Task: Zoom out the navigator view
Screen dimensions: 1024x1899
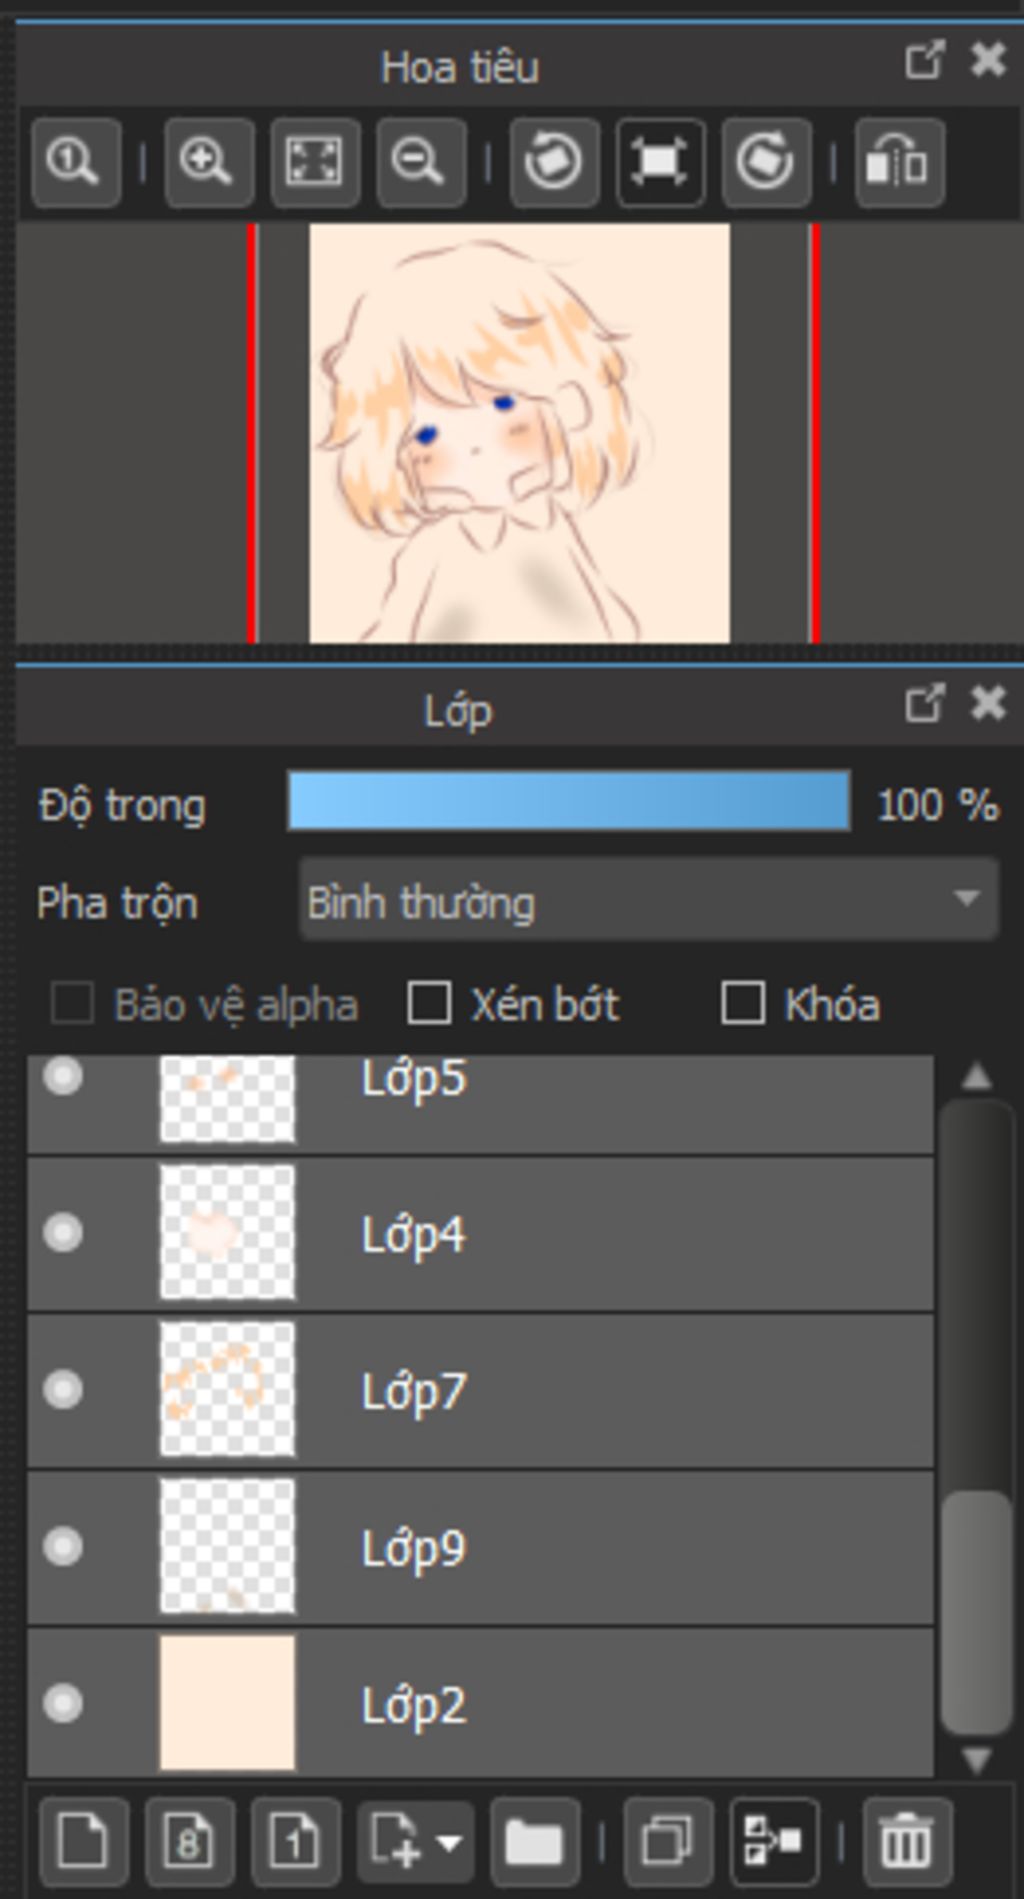Action: (420, 162)
